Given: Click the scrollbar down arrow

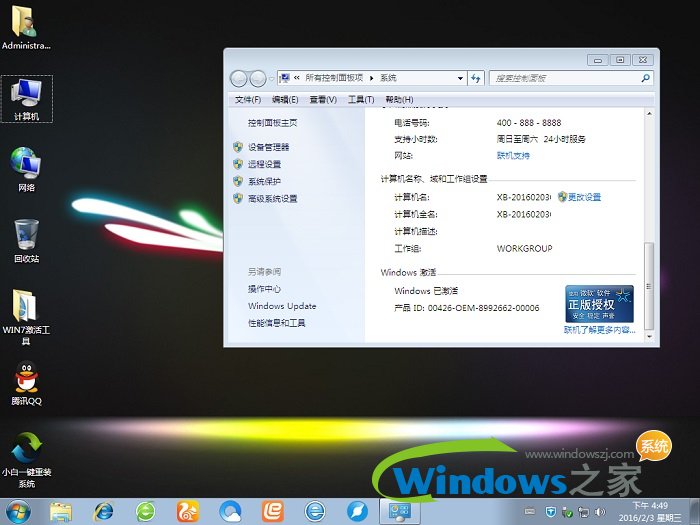Looking at the screenshot, I should pyautogui.click(x=649, y=337).
